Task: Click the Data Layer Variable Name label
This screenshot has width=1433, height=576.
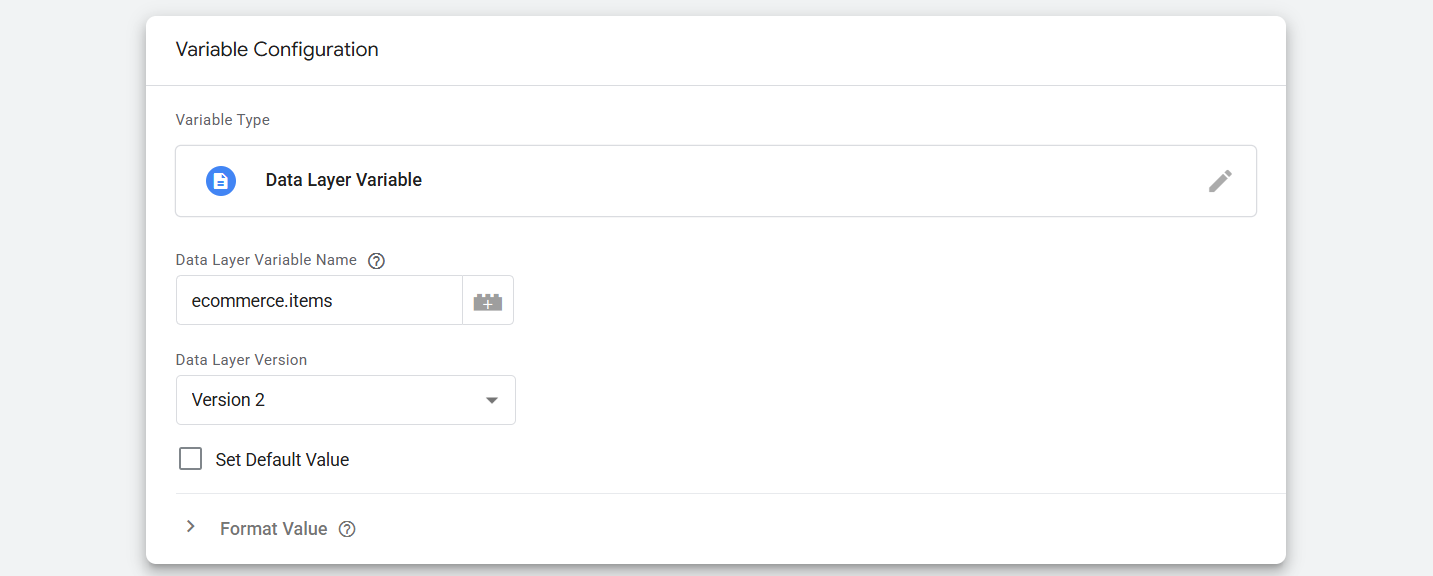Action: click(266, 260)
